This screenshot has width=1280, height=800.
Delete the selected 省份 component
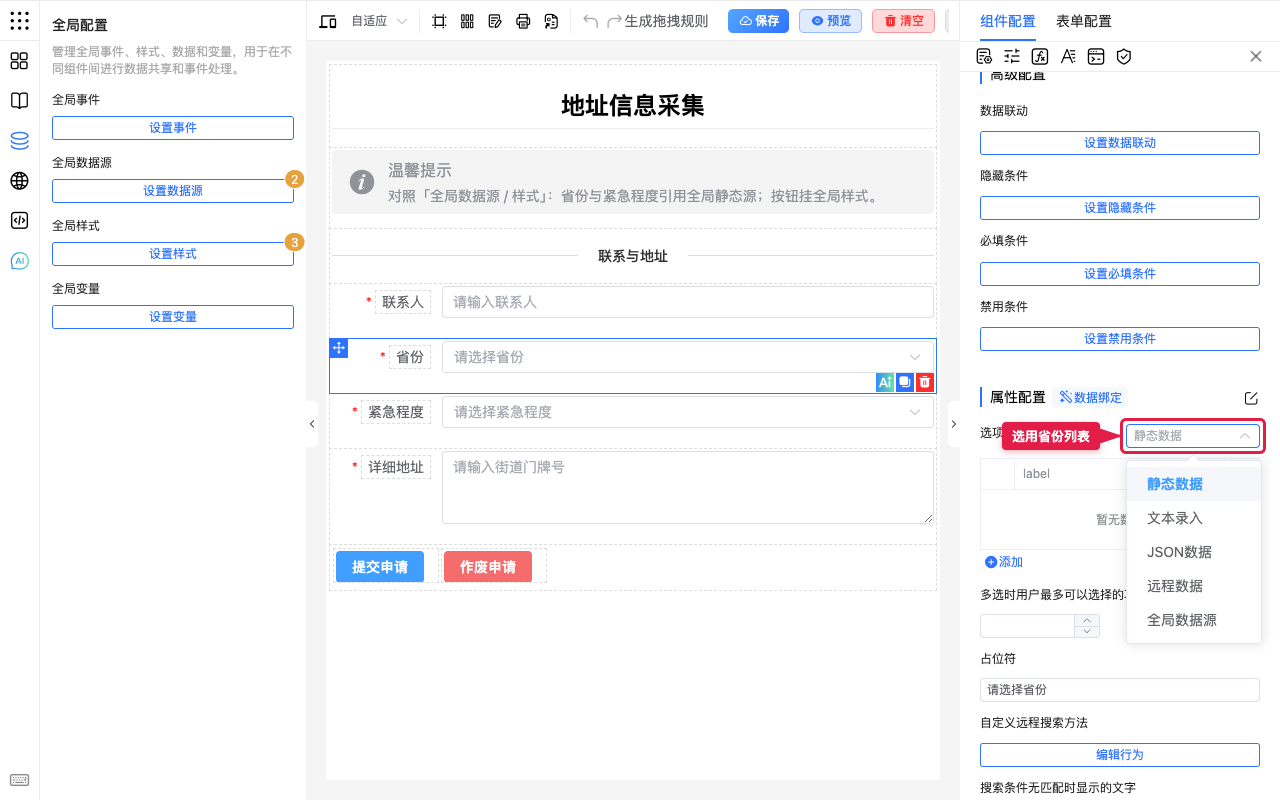[x=925, y=382]
